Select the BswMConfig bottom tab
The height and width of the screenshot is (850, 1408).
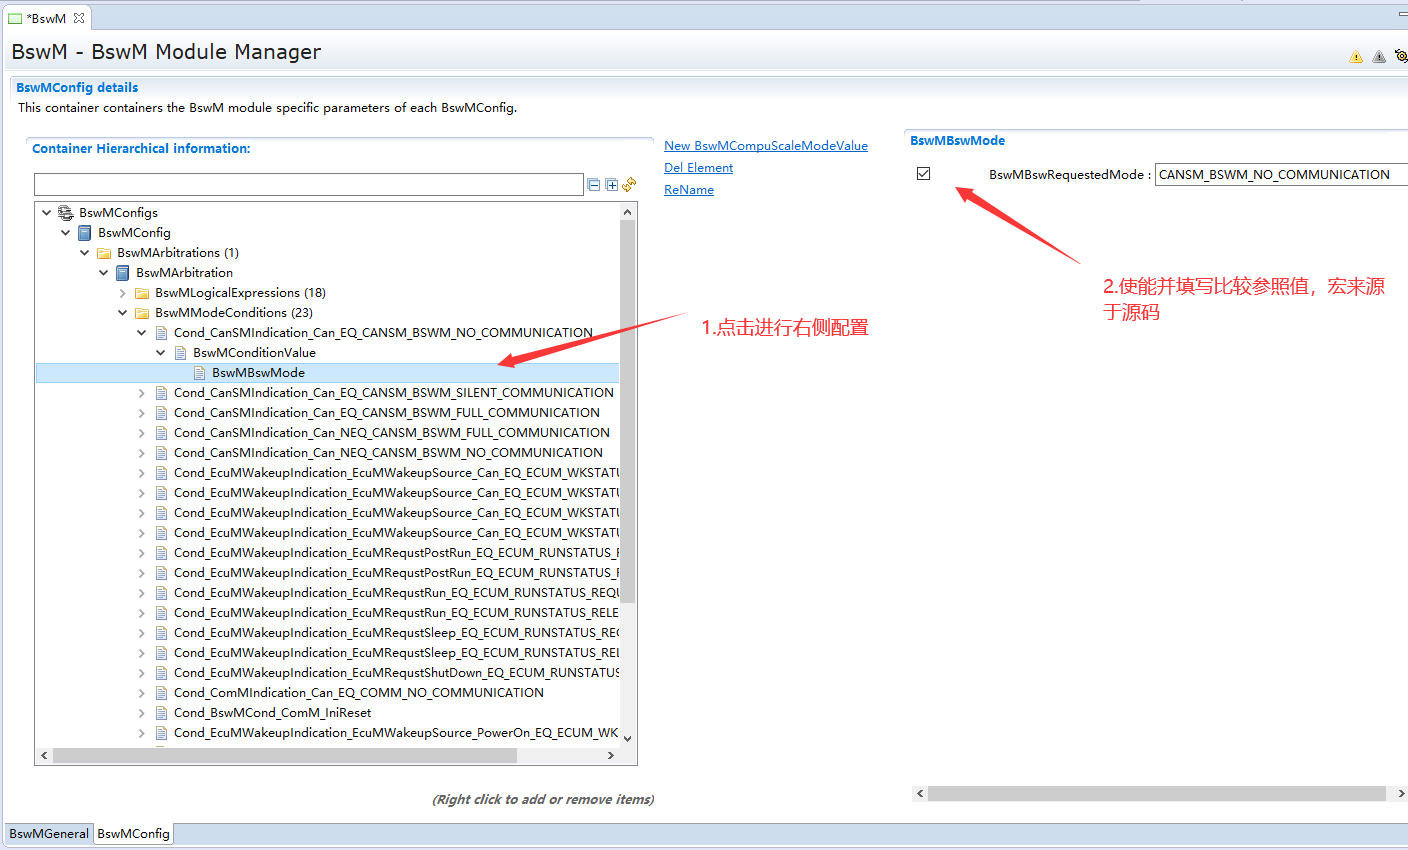pyautogui.click(x=133, y=834)
